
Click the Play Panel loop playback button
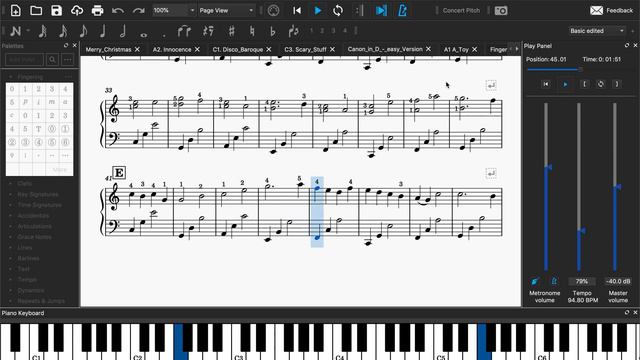(600, 84)
